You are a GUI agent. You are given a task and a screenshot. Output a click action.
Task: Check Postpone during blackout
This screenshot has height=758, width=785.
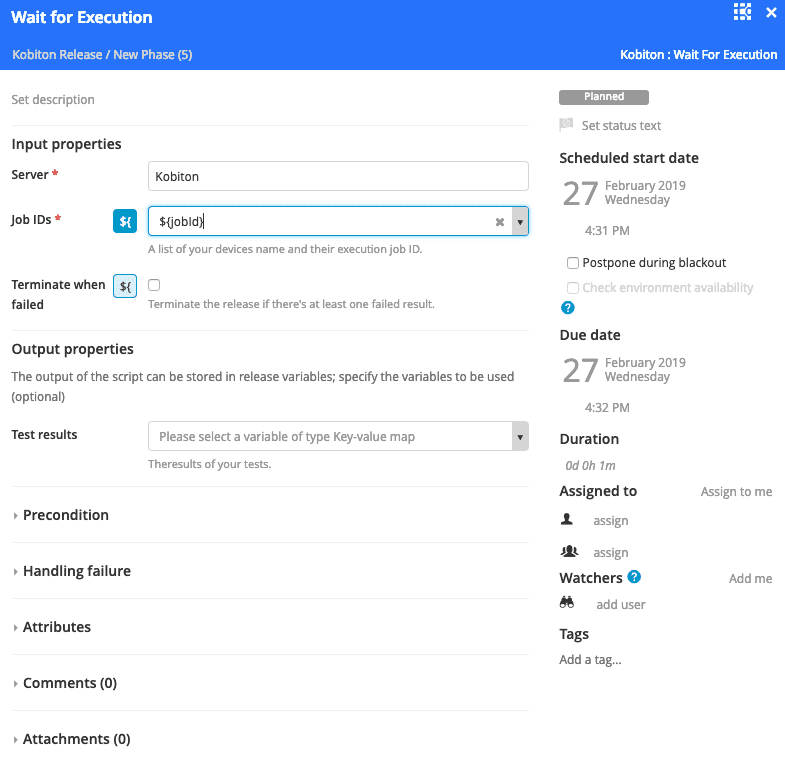coord(573,263)
